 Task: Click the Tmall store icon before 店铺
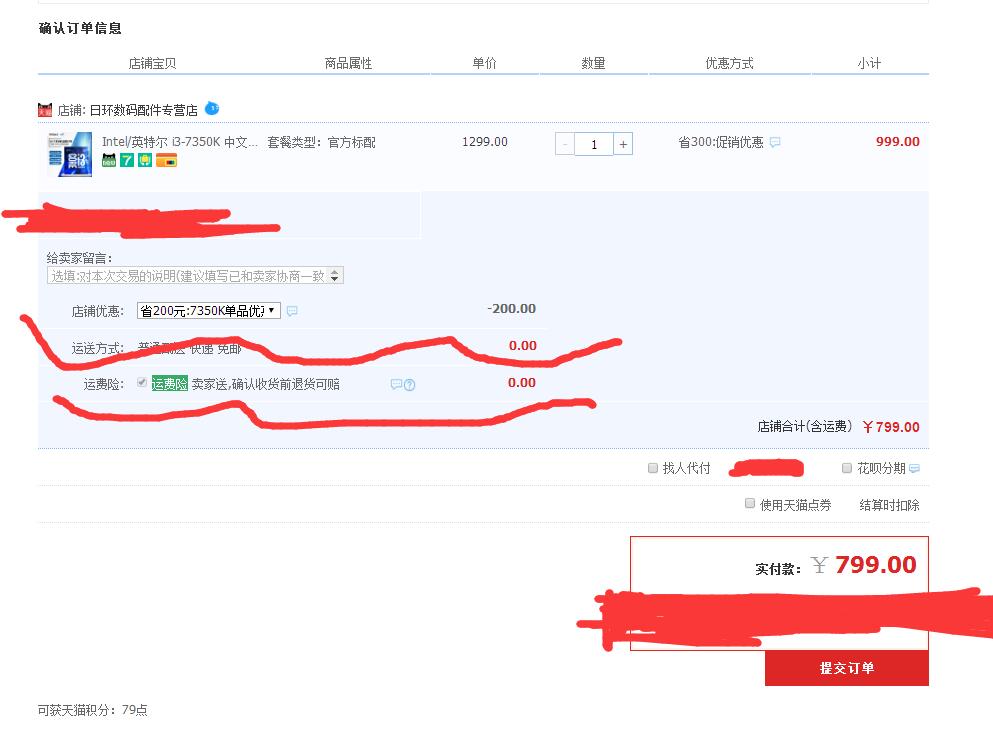pos(44,108)
